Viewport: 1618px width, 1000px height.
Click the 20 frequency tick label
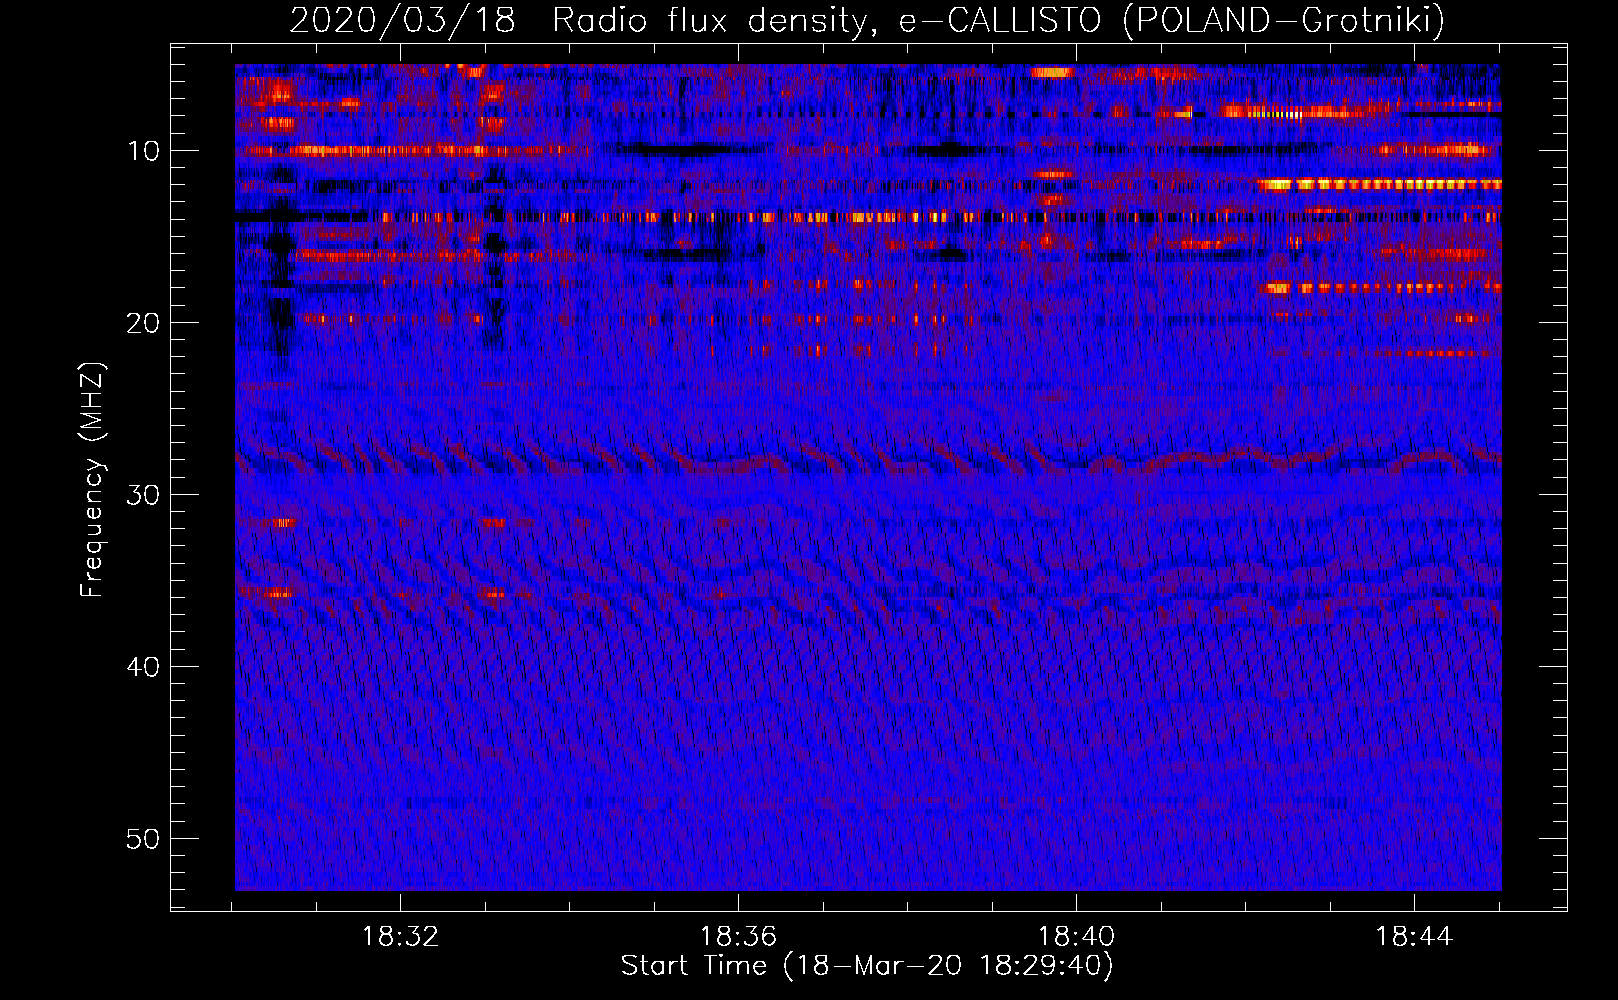pos(144,323)
